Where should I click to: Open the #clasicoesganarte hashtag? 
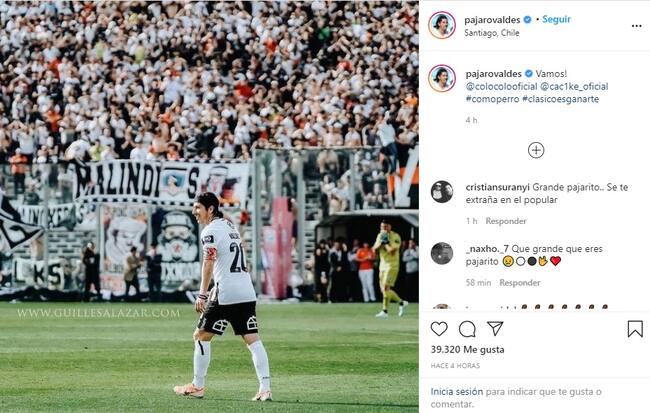tap(560, 99)
